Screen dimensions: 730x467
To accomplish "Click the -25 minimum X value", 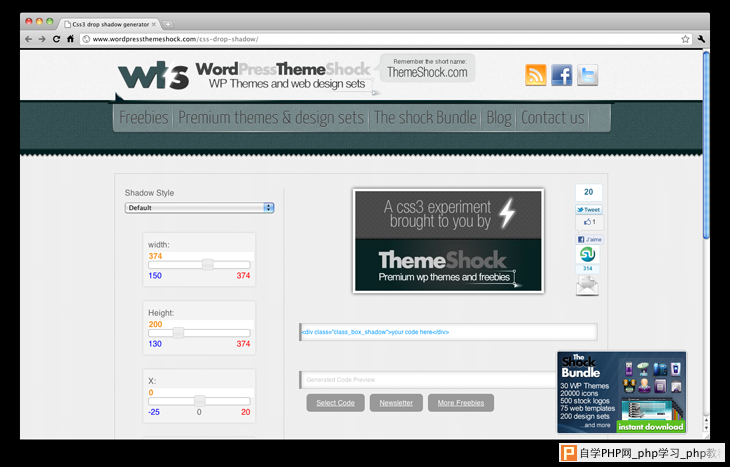I will pyautogui.click(x=154, y=412).
